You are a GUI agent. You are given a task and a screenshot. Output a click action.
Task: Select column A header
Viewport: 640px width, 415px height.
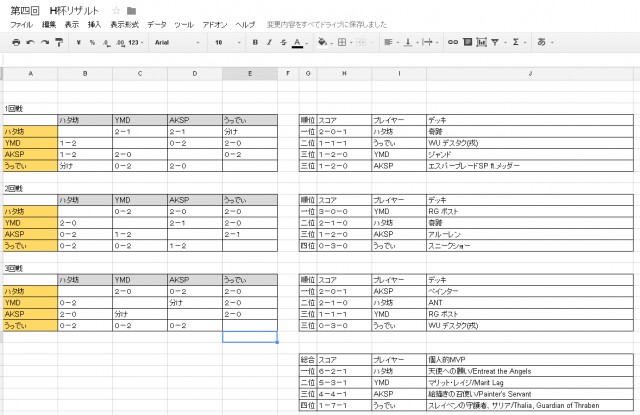pos(30,74)
